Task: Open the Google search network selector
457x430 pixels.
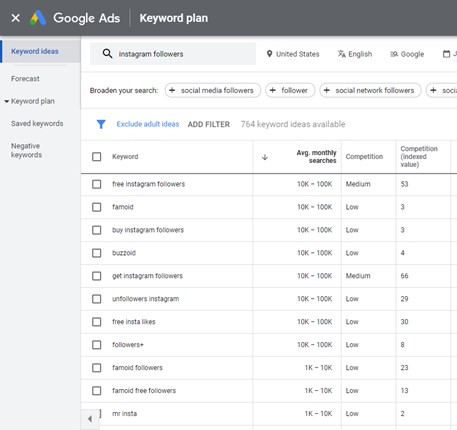Action: [x=407, y=54]
